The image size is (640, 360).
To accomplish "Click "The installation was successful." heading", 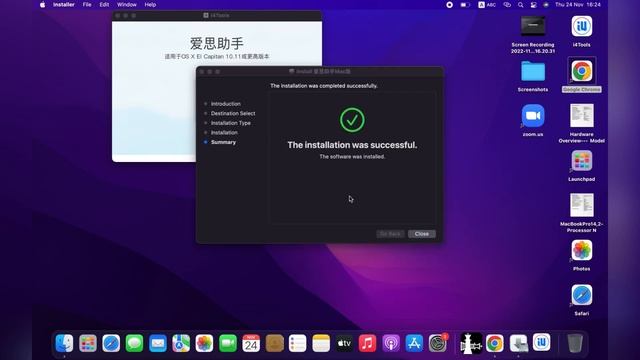I will [352, 145].
